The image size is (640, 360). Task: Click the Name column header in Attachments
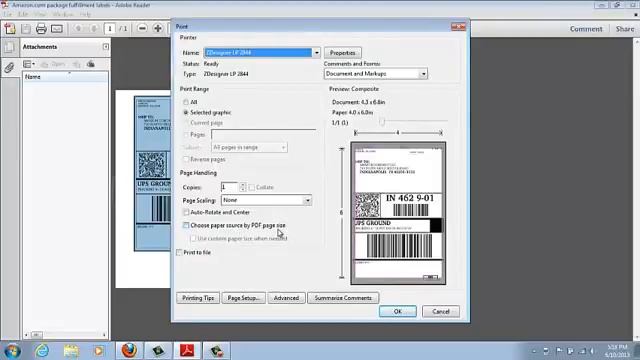coord(65,77)
